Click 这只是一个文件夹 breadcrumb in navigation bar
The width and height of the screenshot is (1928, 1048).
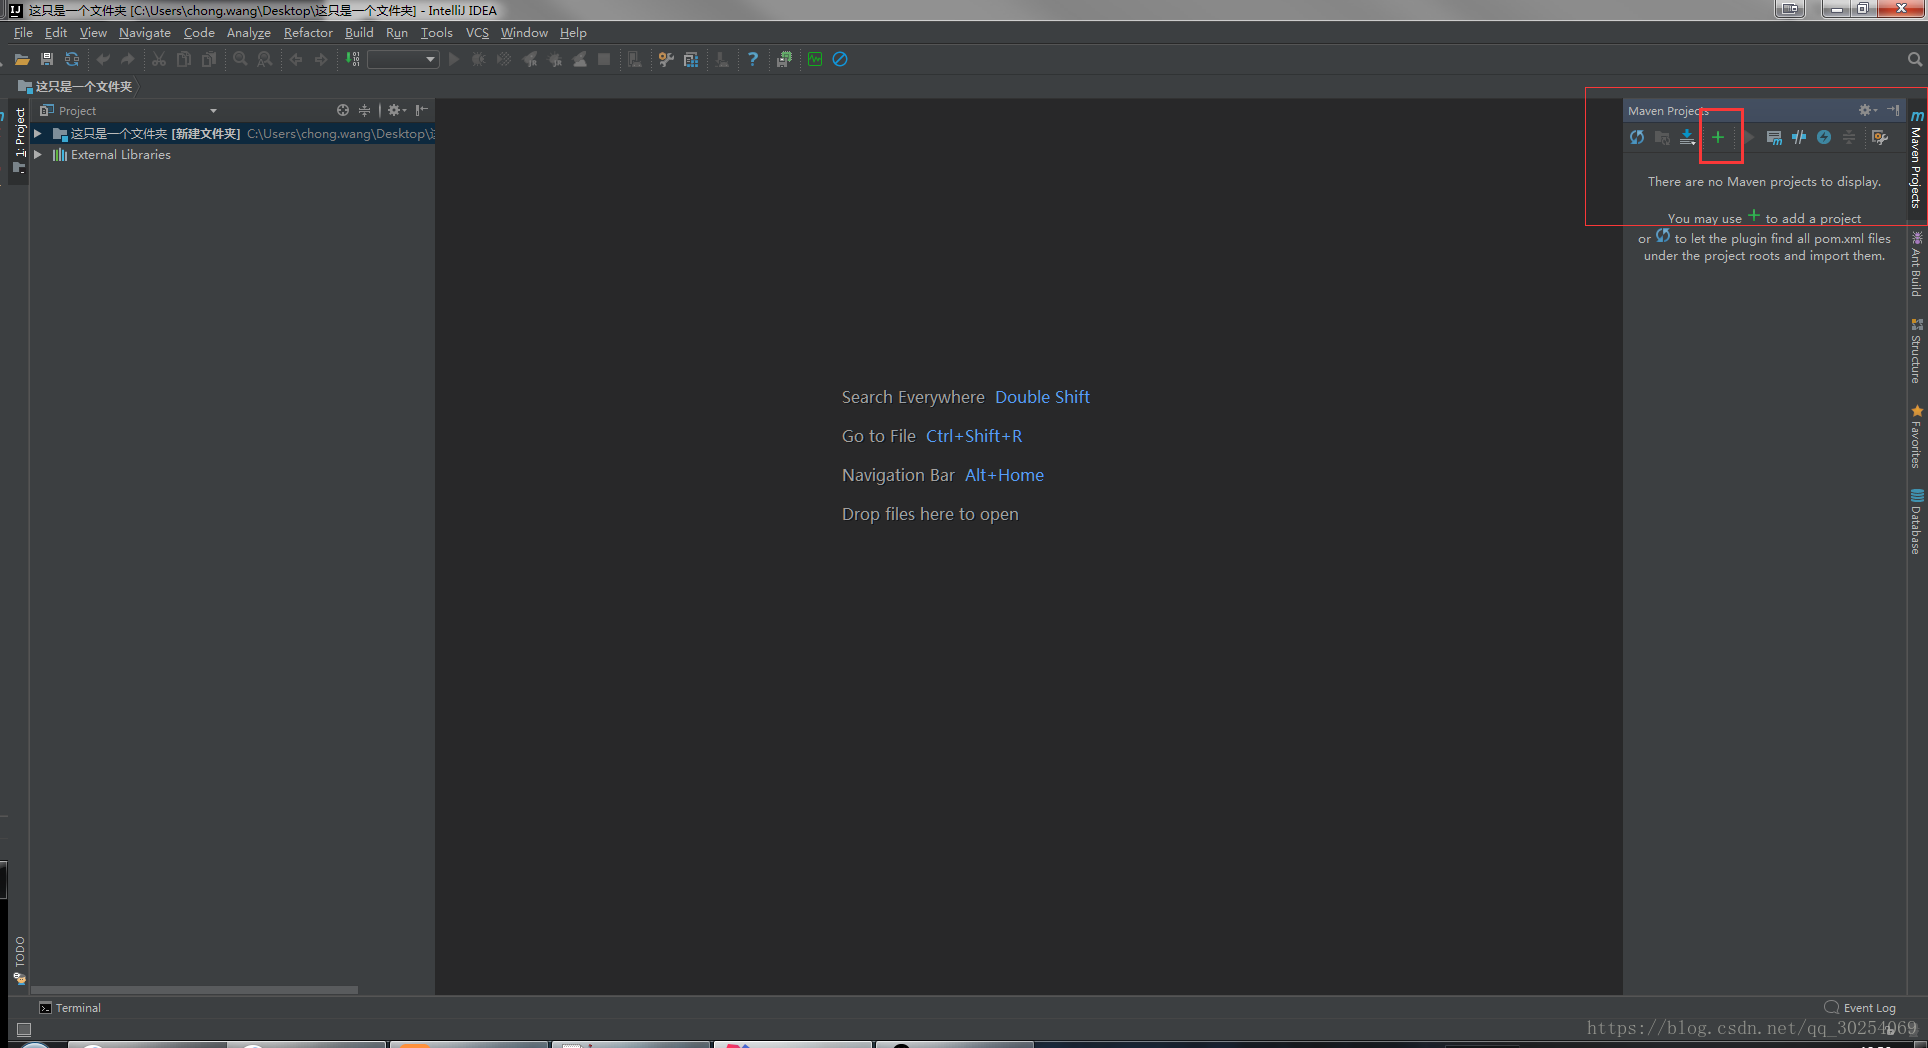[75, 87]
